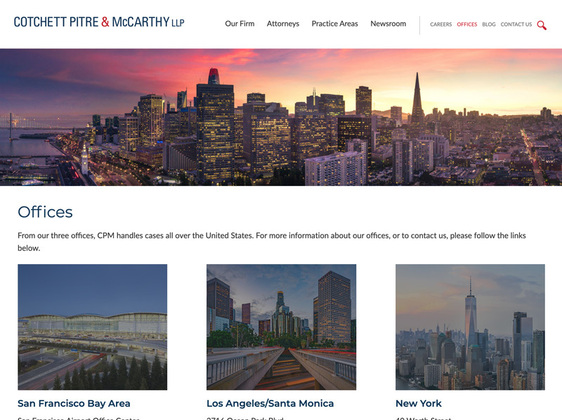The height and width of the screenshot is (420, 562).
Task: Select the Offices link in the header
Action: tap(467, 24)
